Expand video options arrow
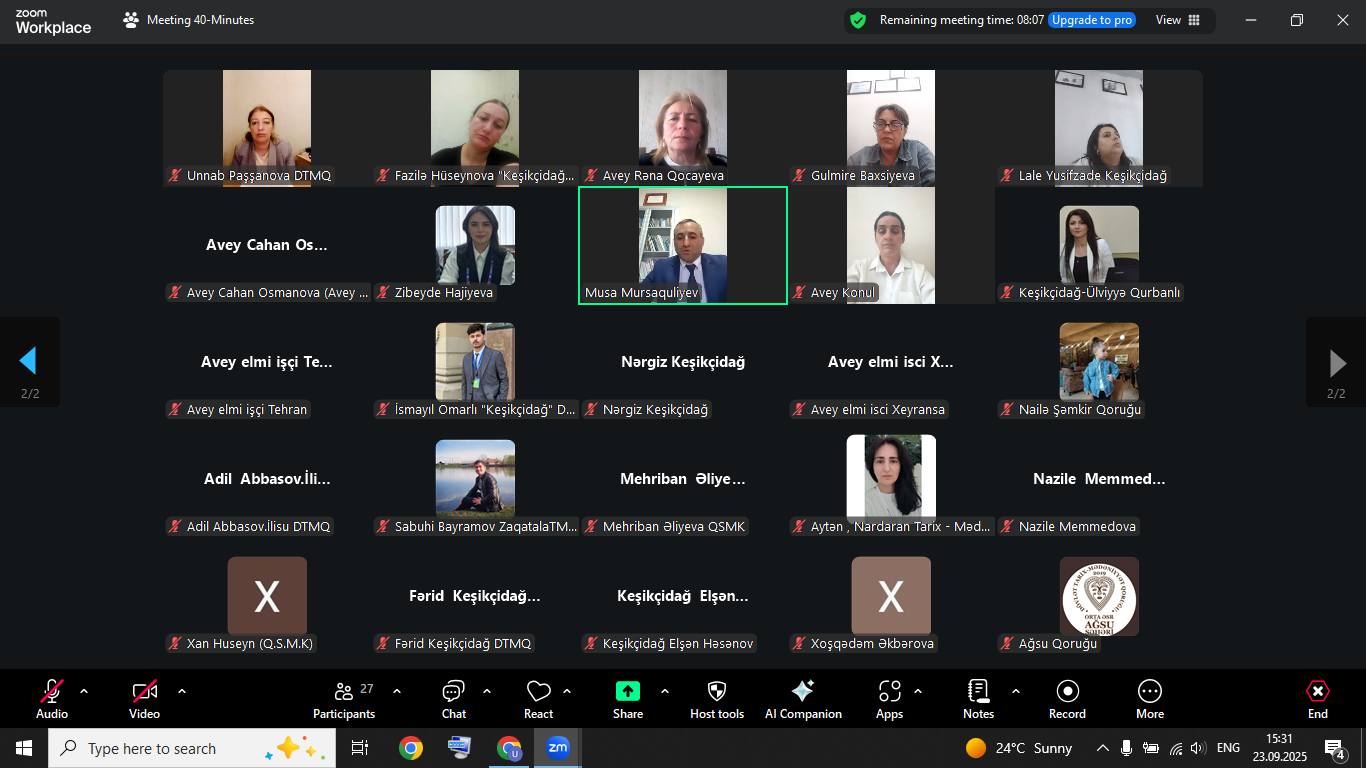This screenshot has width=1366, height=768. 181,691
